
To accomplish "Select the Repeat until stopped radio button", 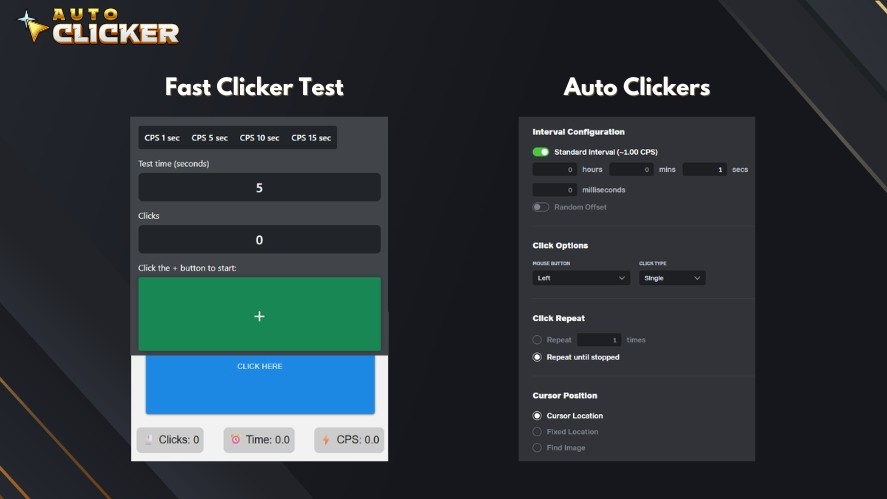I will click(x=537, y=357).
